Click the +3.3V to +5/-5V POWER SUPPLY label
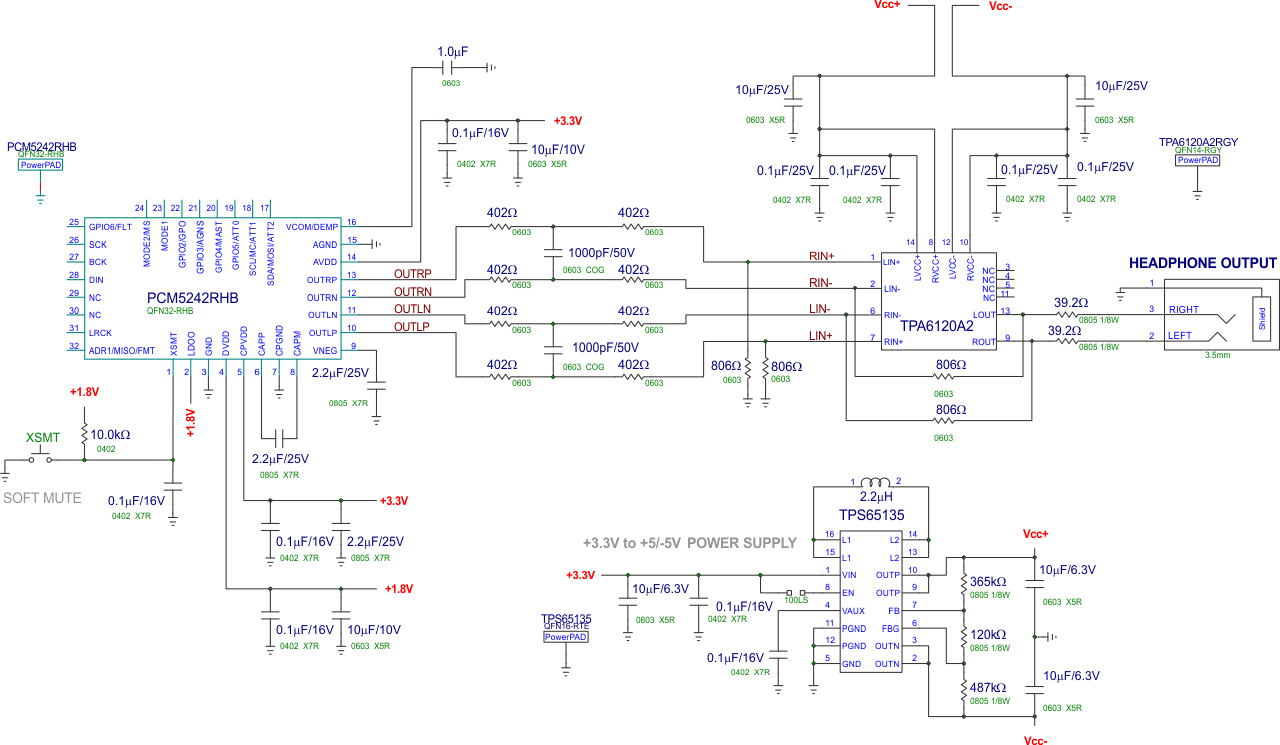 [689, 543]
